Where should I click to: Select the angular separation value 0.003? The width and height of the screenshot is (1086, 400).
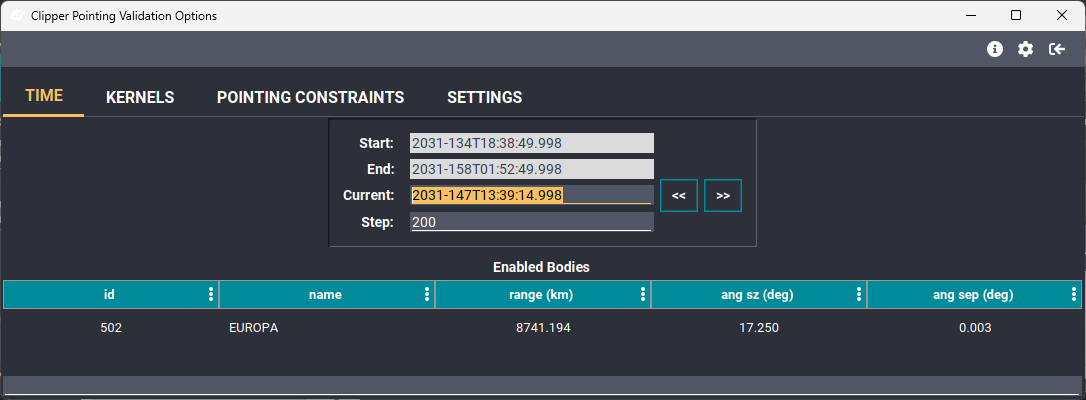[x=974, y=328]
